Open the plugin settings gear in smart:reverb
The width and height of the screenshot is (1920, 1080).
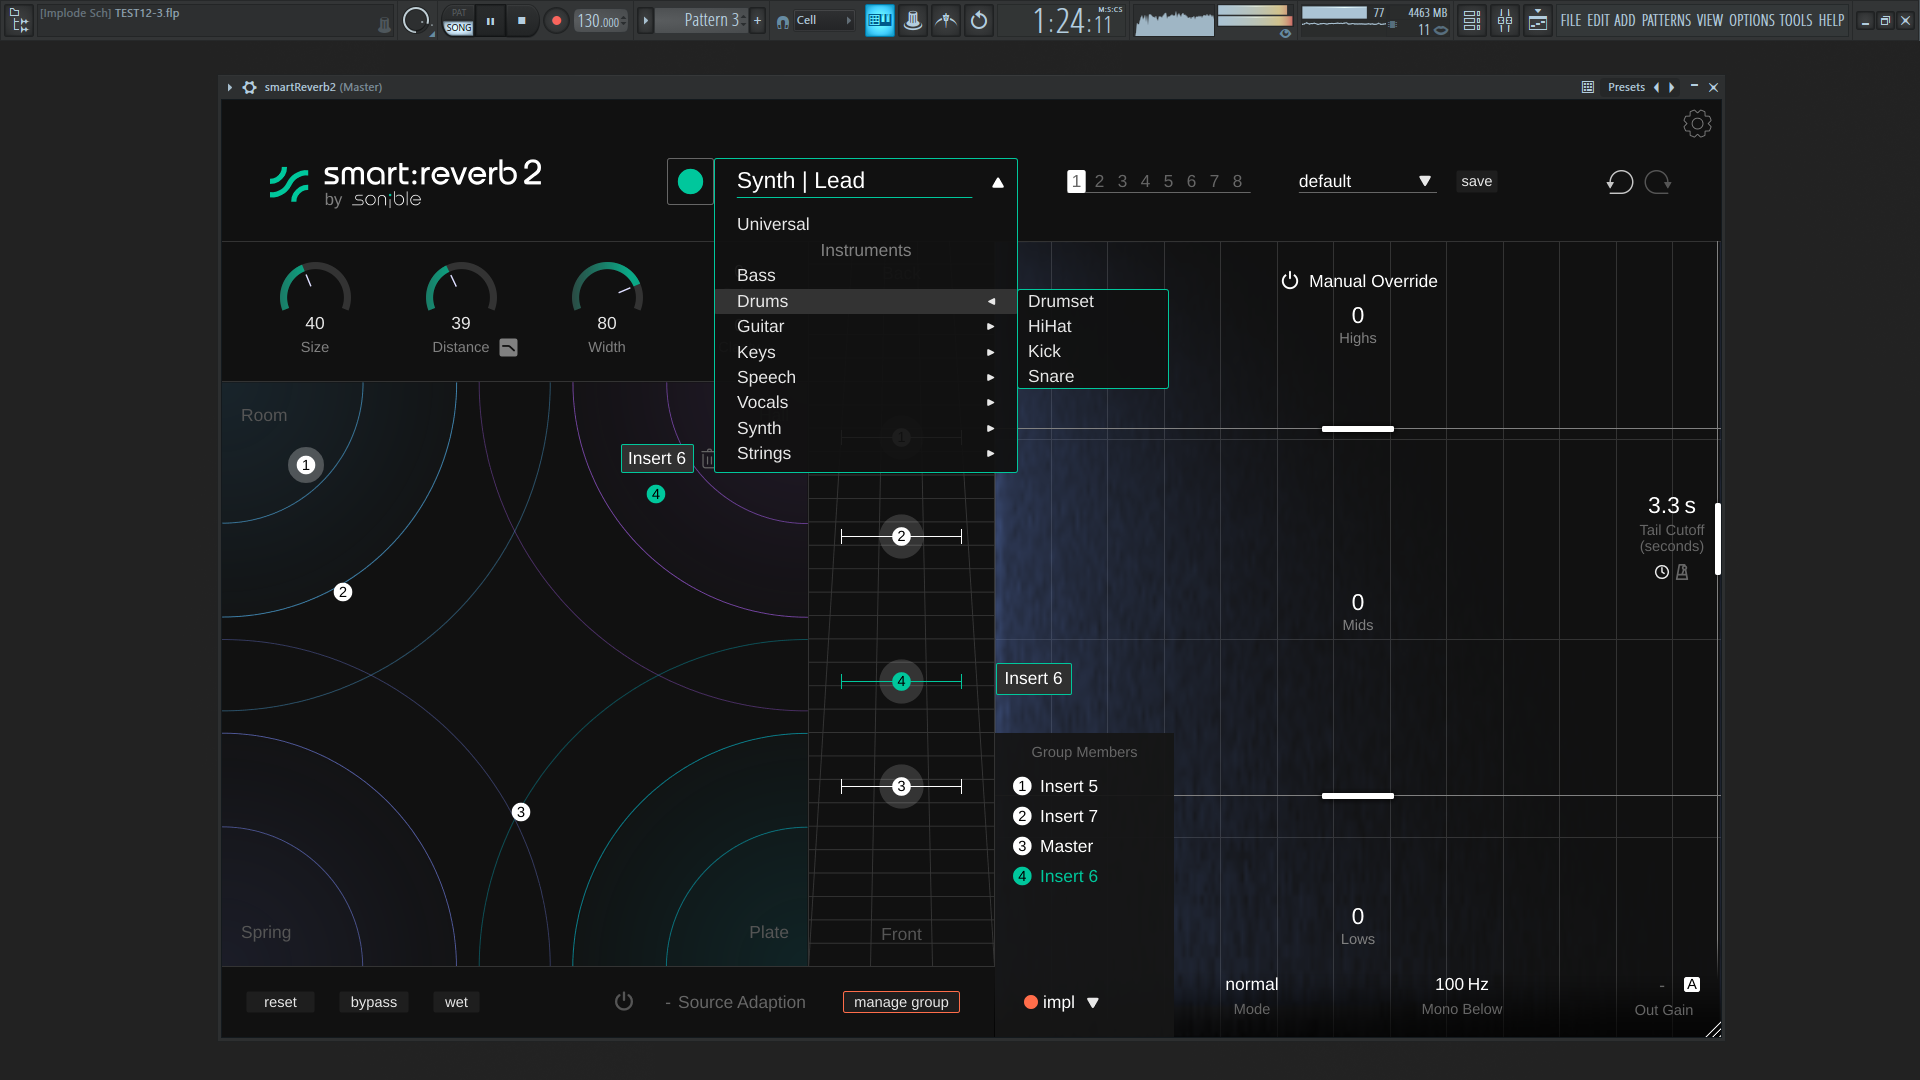[1697, 124]
